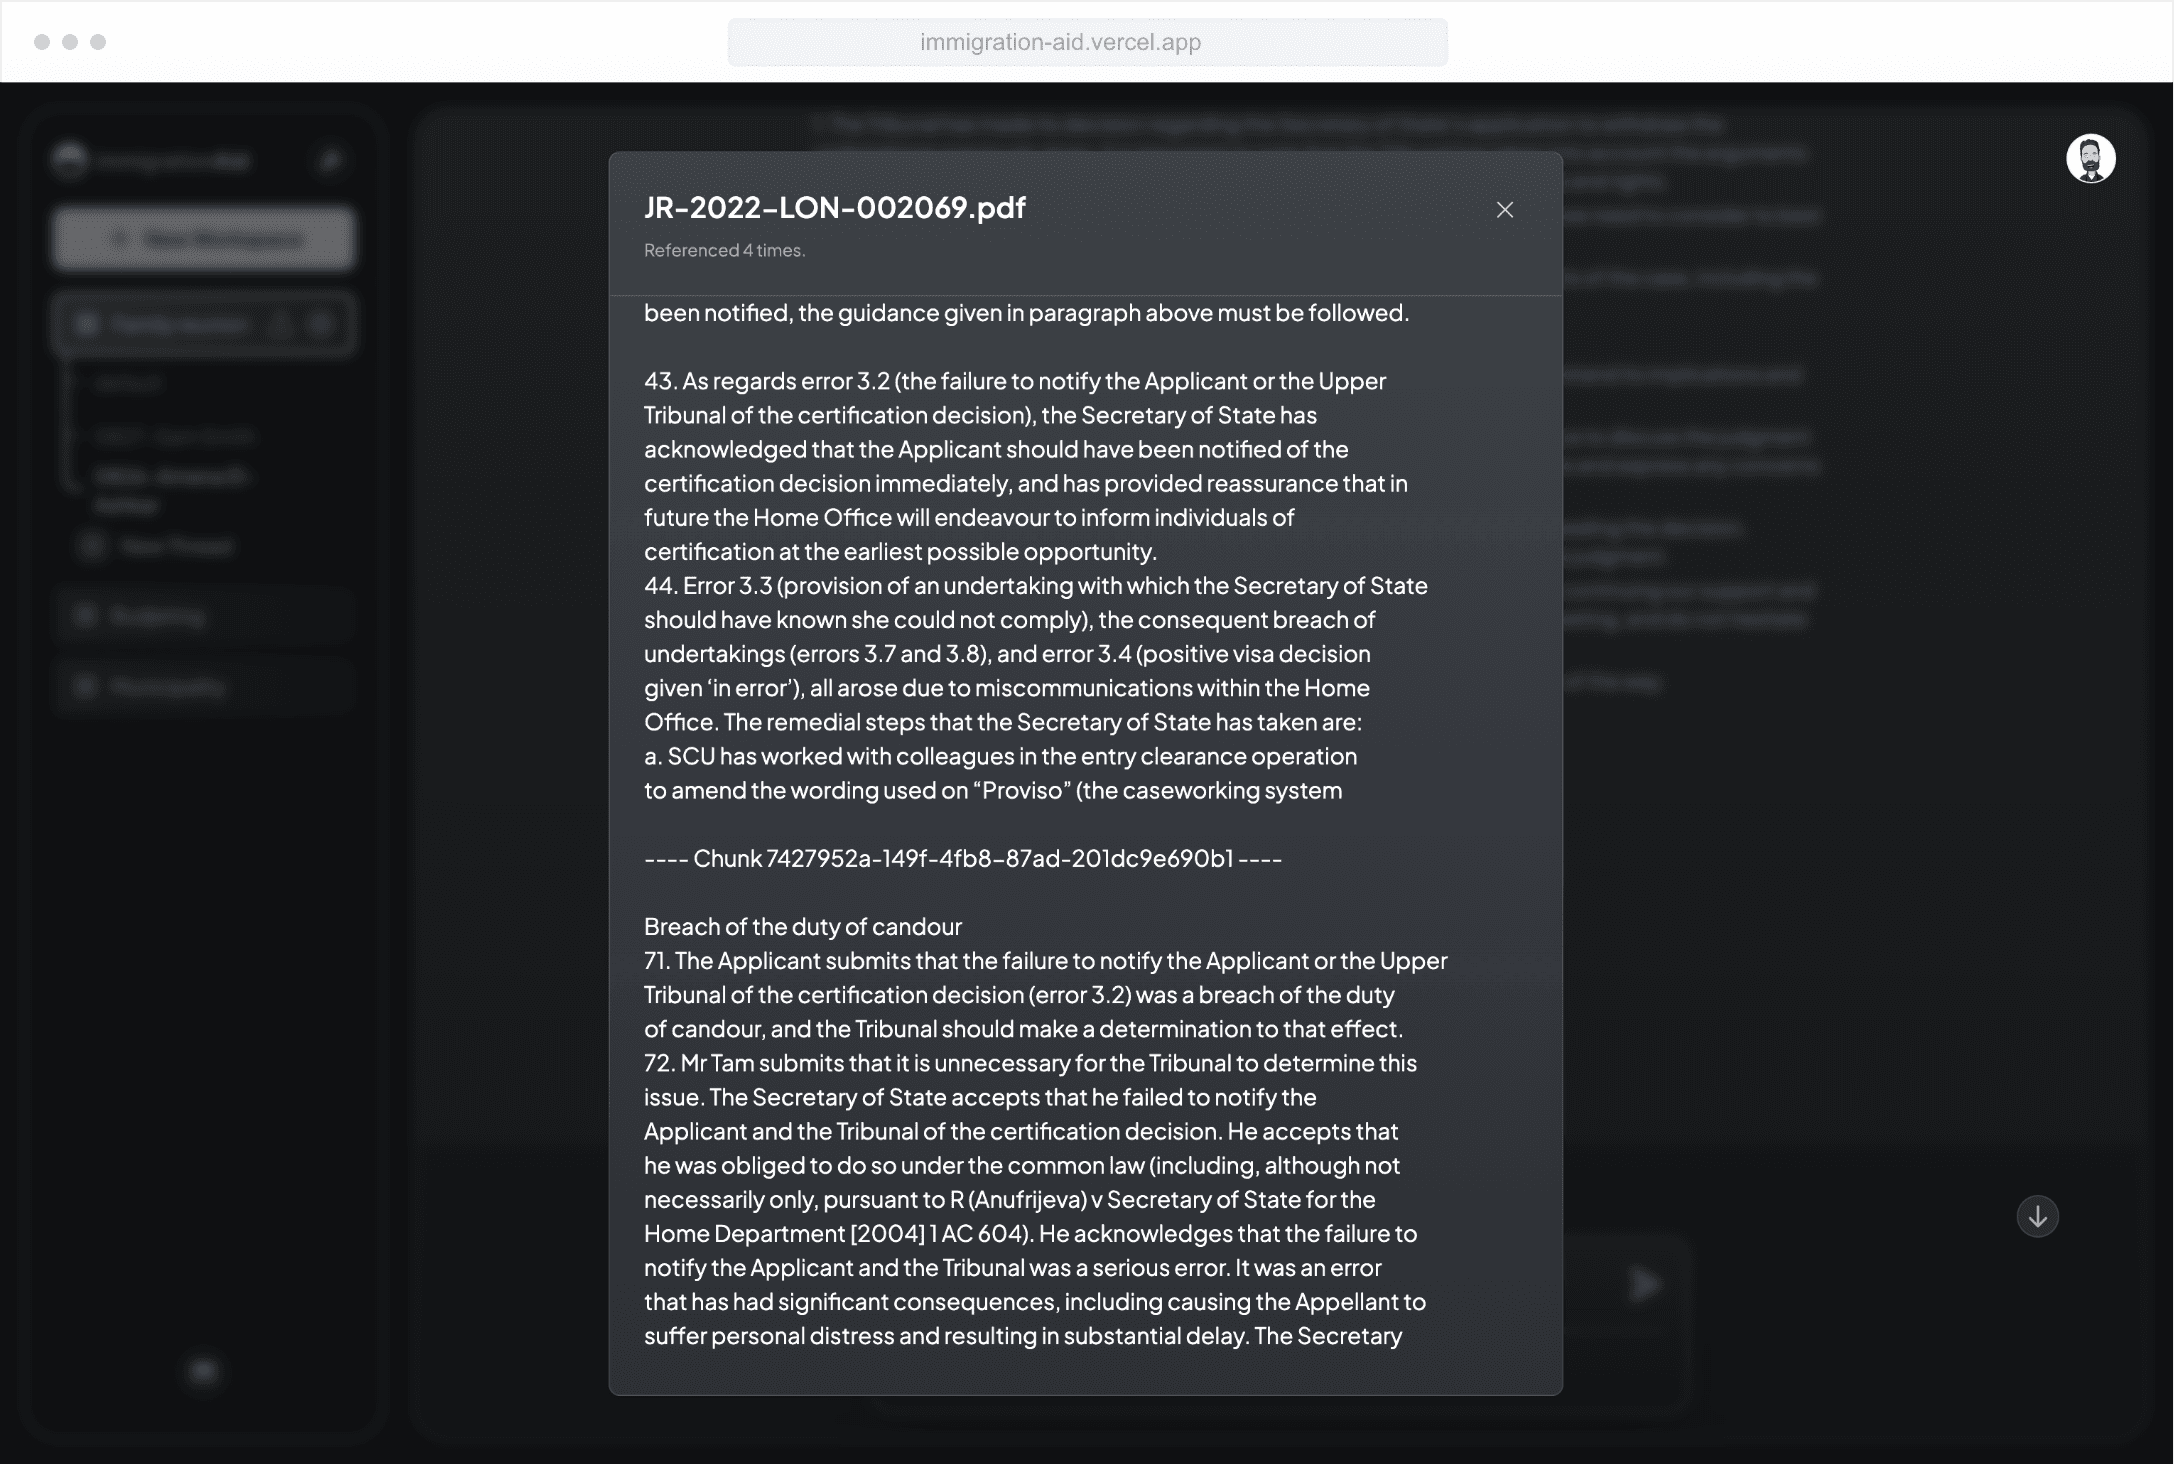Click the Chunk 7427952a identifier separator line
This screenshot has width=2174, height=1464.
click(962, 858)
